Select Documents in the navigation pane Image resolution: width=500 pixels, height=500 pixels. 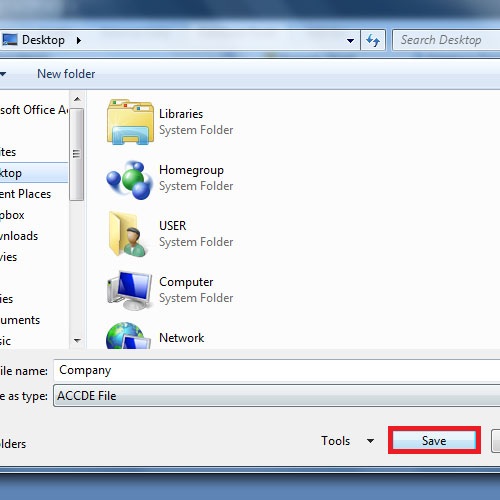pos(20,320)
